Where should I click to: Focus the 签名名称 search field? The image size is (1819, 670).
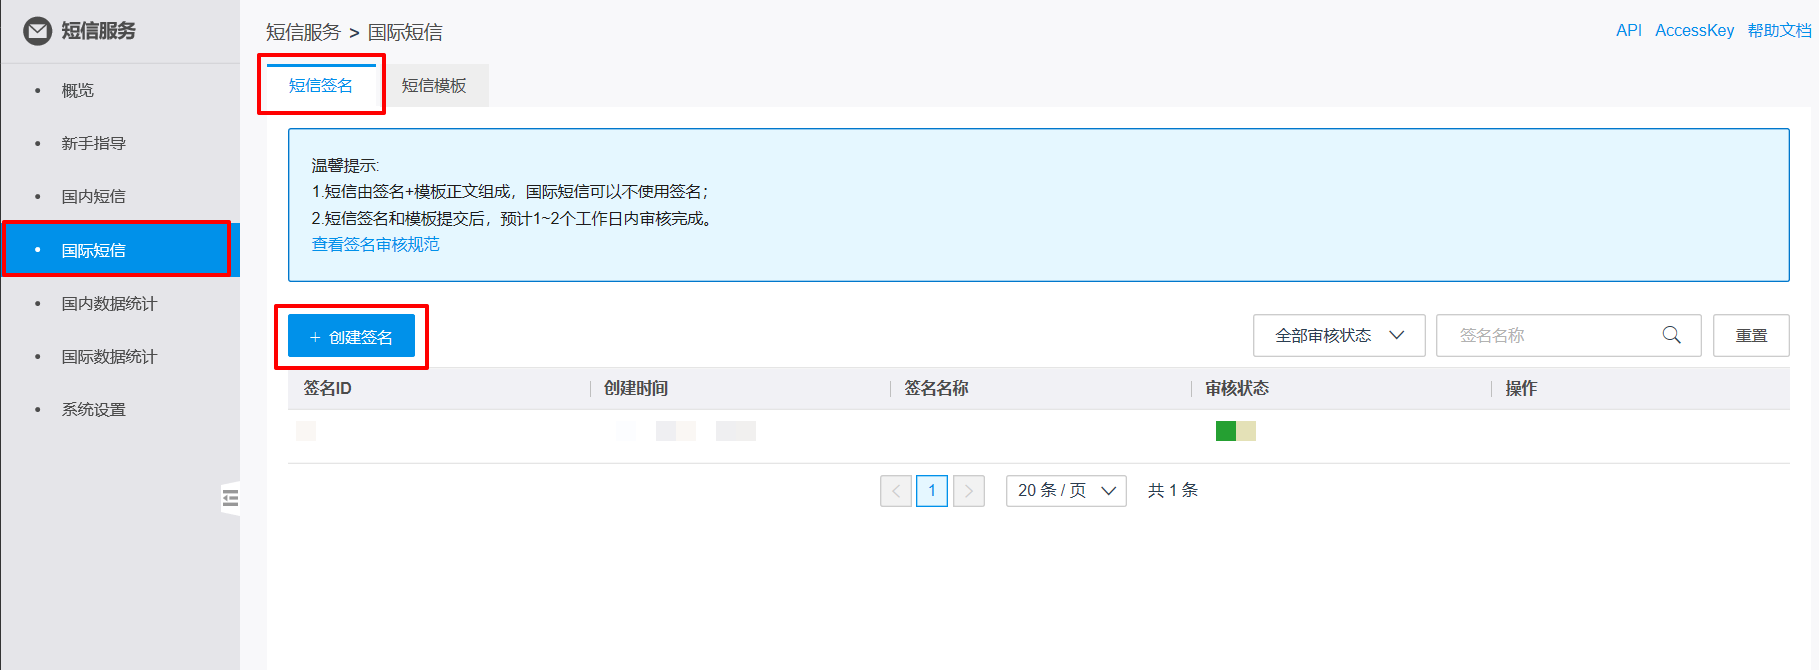pyautogui.click(x=1568, y=336)
